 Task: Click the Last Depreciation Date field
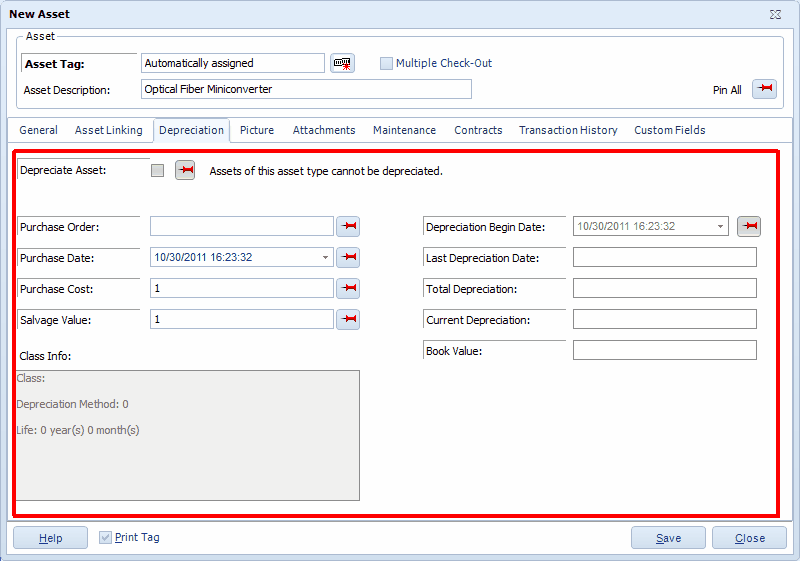(x=665, y=257)
